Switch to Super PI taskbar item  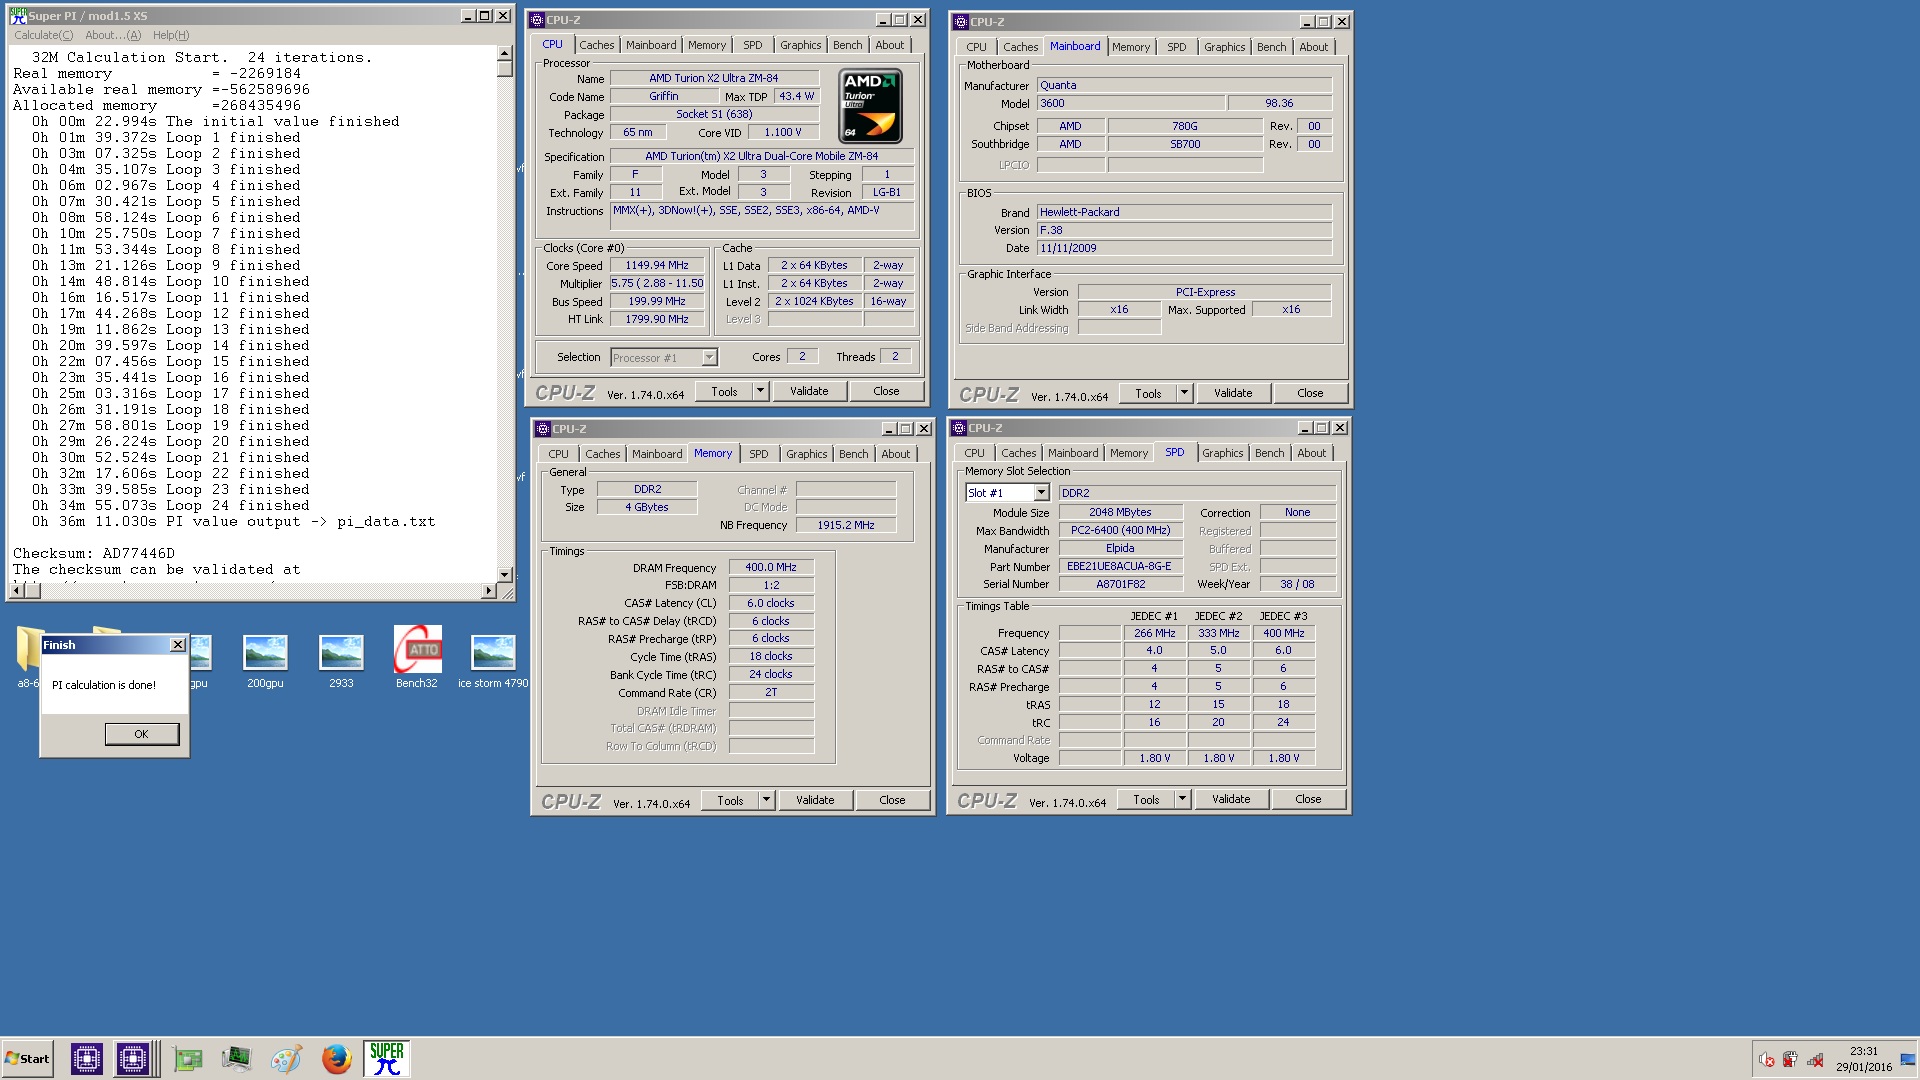click(386, 1058)
